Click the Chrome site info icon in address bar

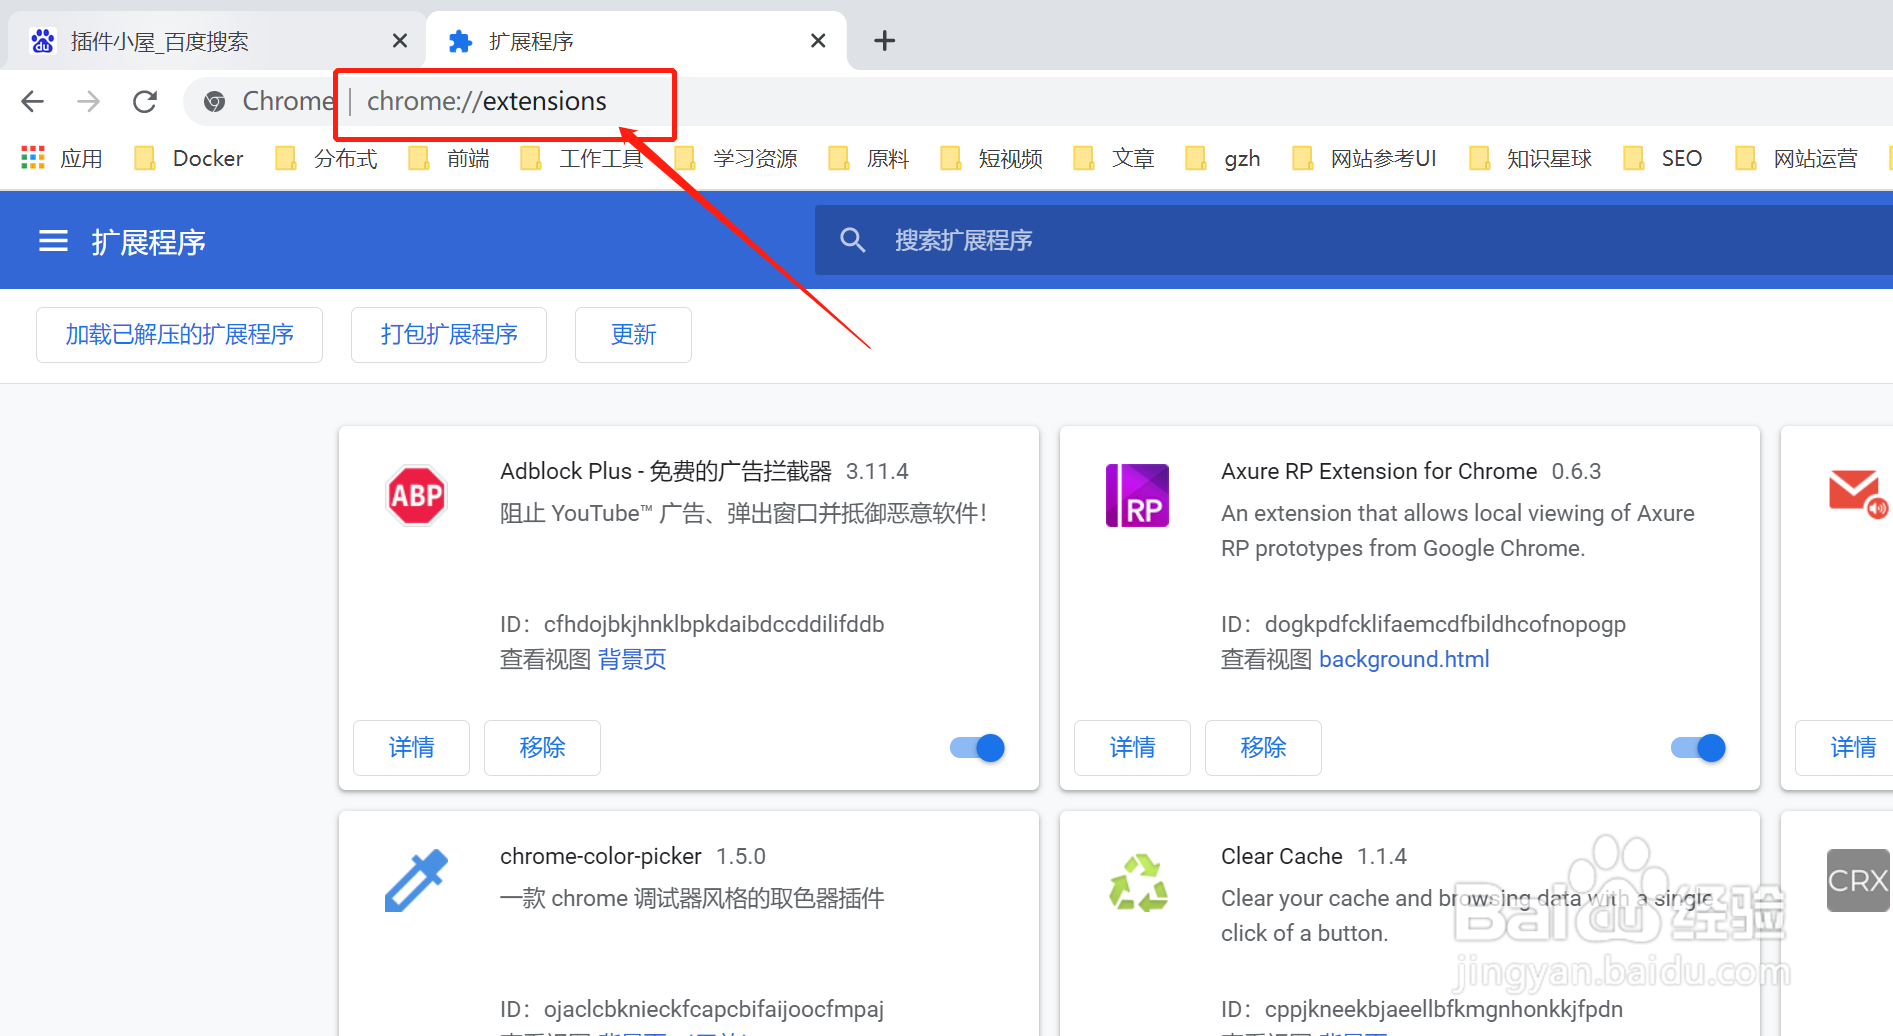[x=214, y=101]
